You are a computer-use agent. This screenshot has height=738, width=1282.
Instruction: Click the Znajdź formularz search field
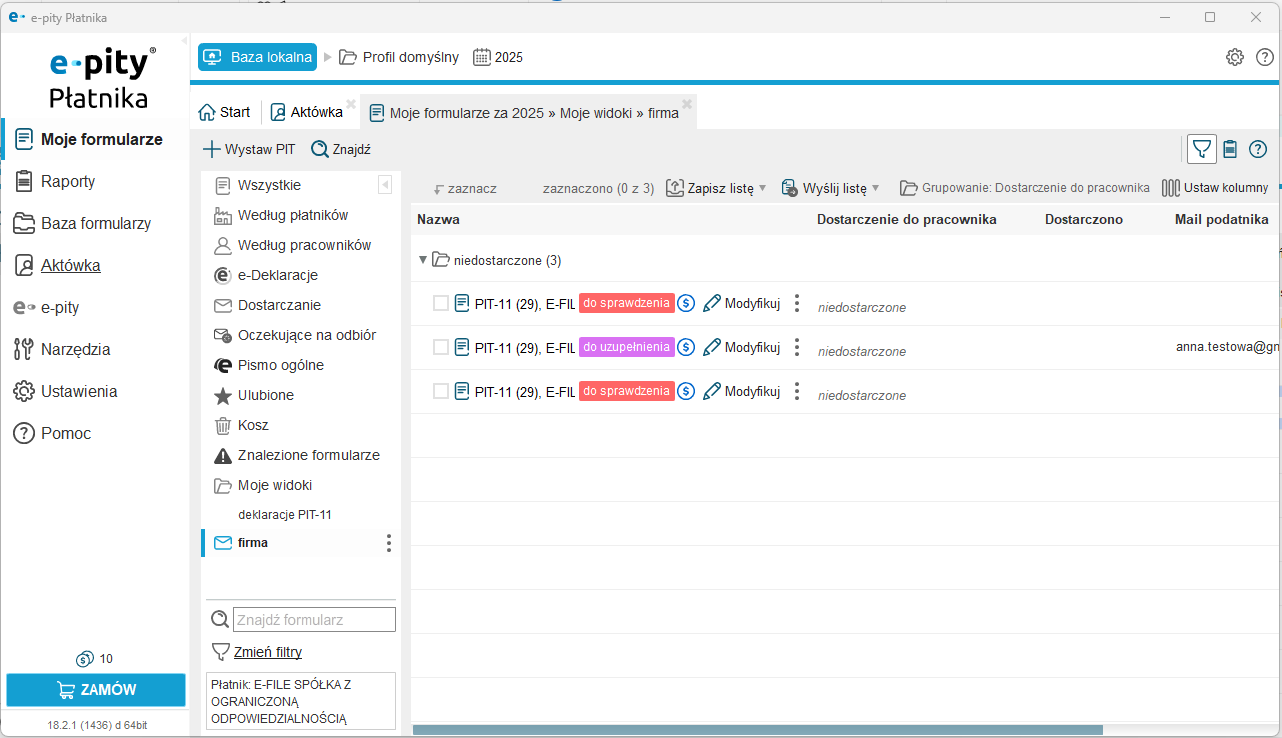[x=314, y=620]
